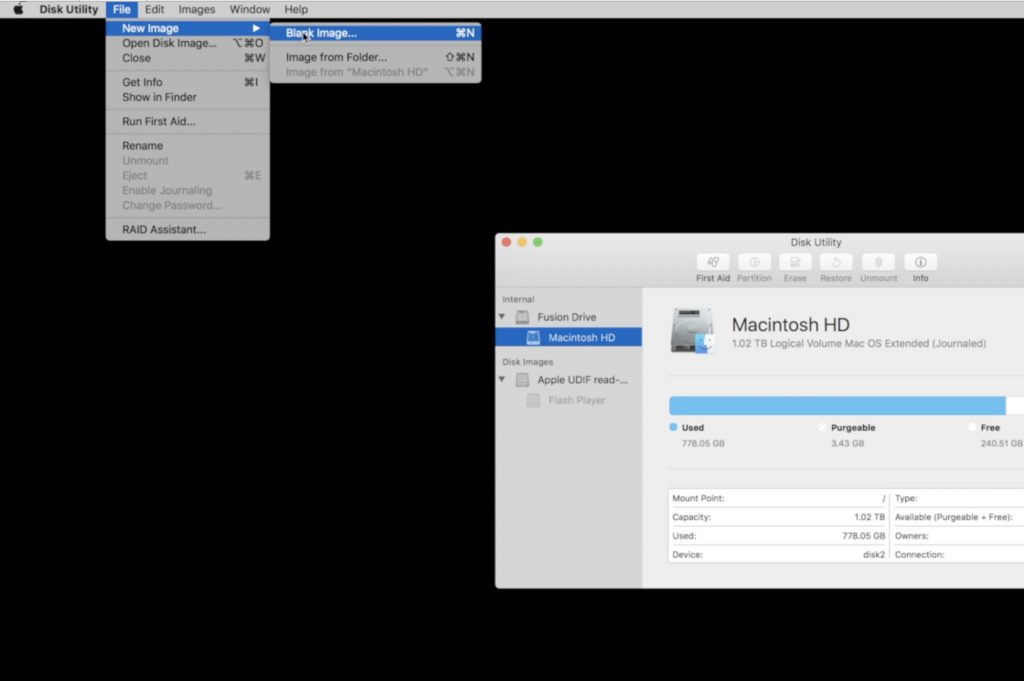Click the Macintosh HD title heading
The image size is (1024, 681).
point(790,325)
